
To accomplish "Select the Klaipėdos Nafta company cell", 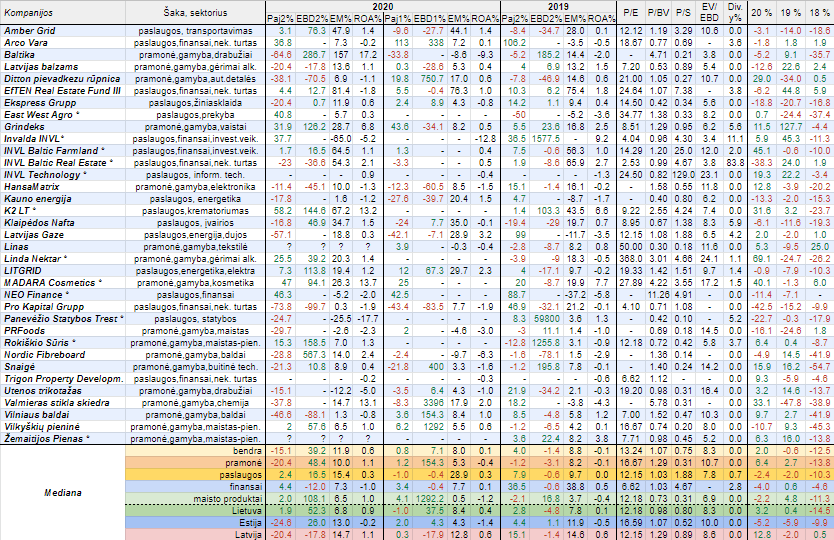I will (x=39, y=223).
